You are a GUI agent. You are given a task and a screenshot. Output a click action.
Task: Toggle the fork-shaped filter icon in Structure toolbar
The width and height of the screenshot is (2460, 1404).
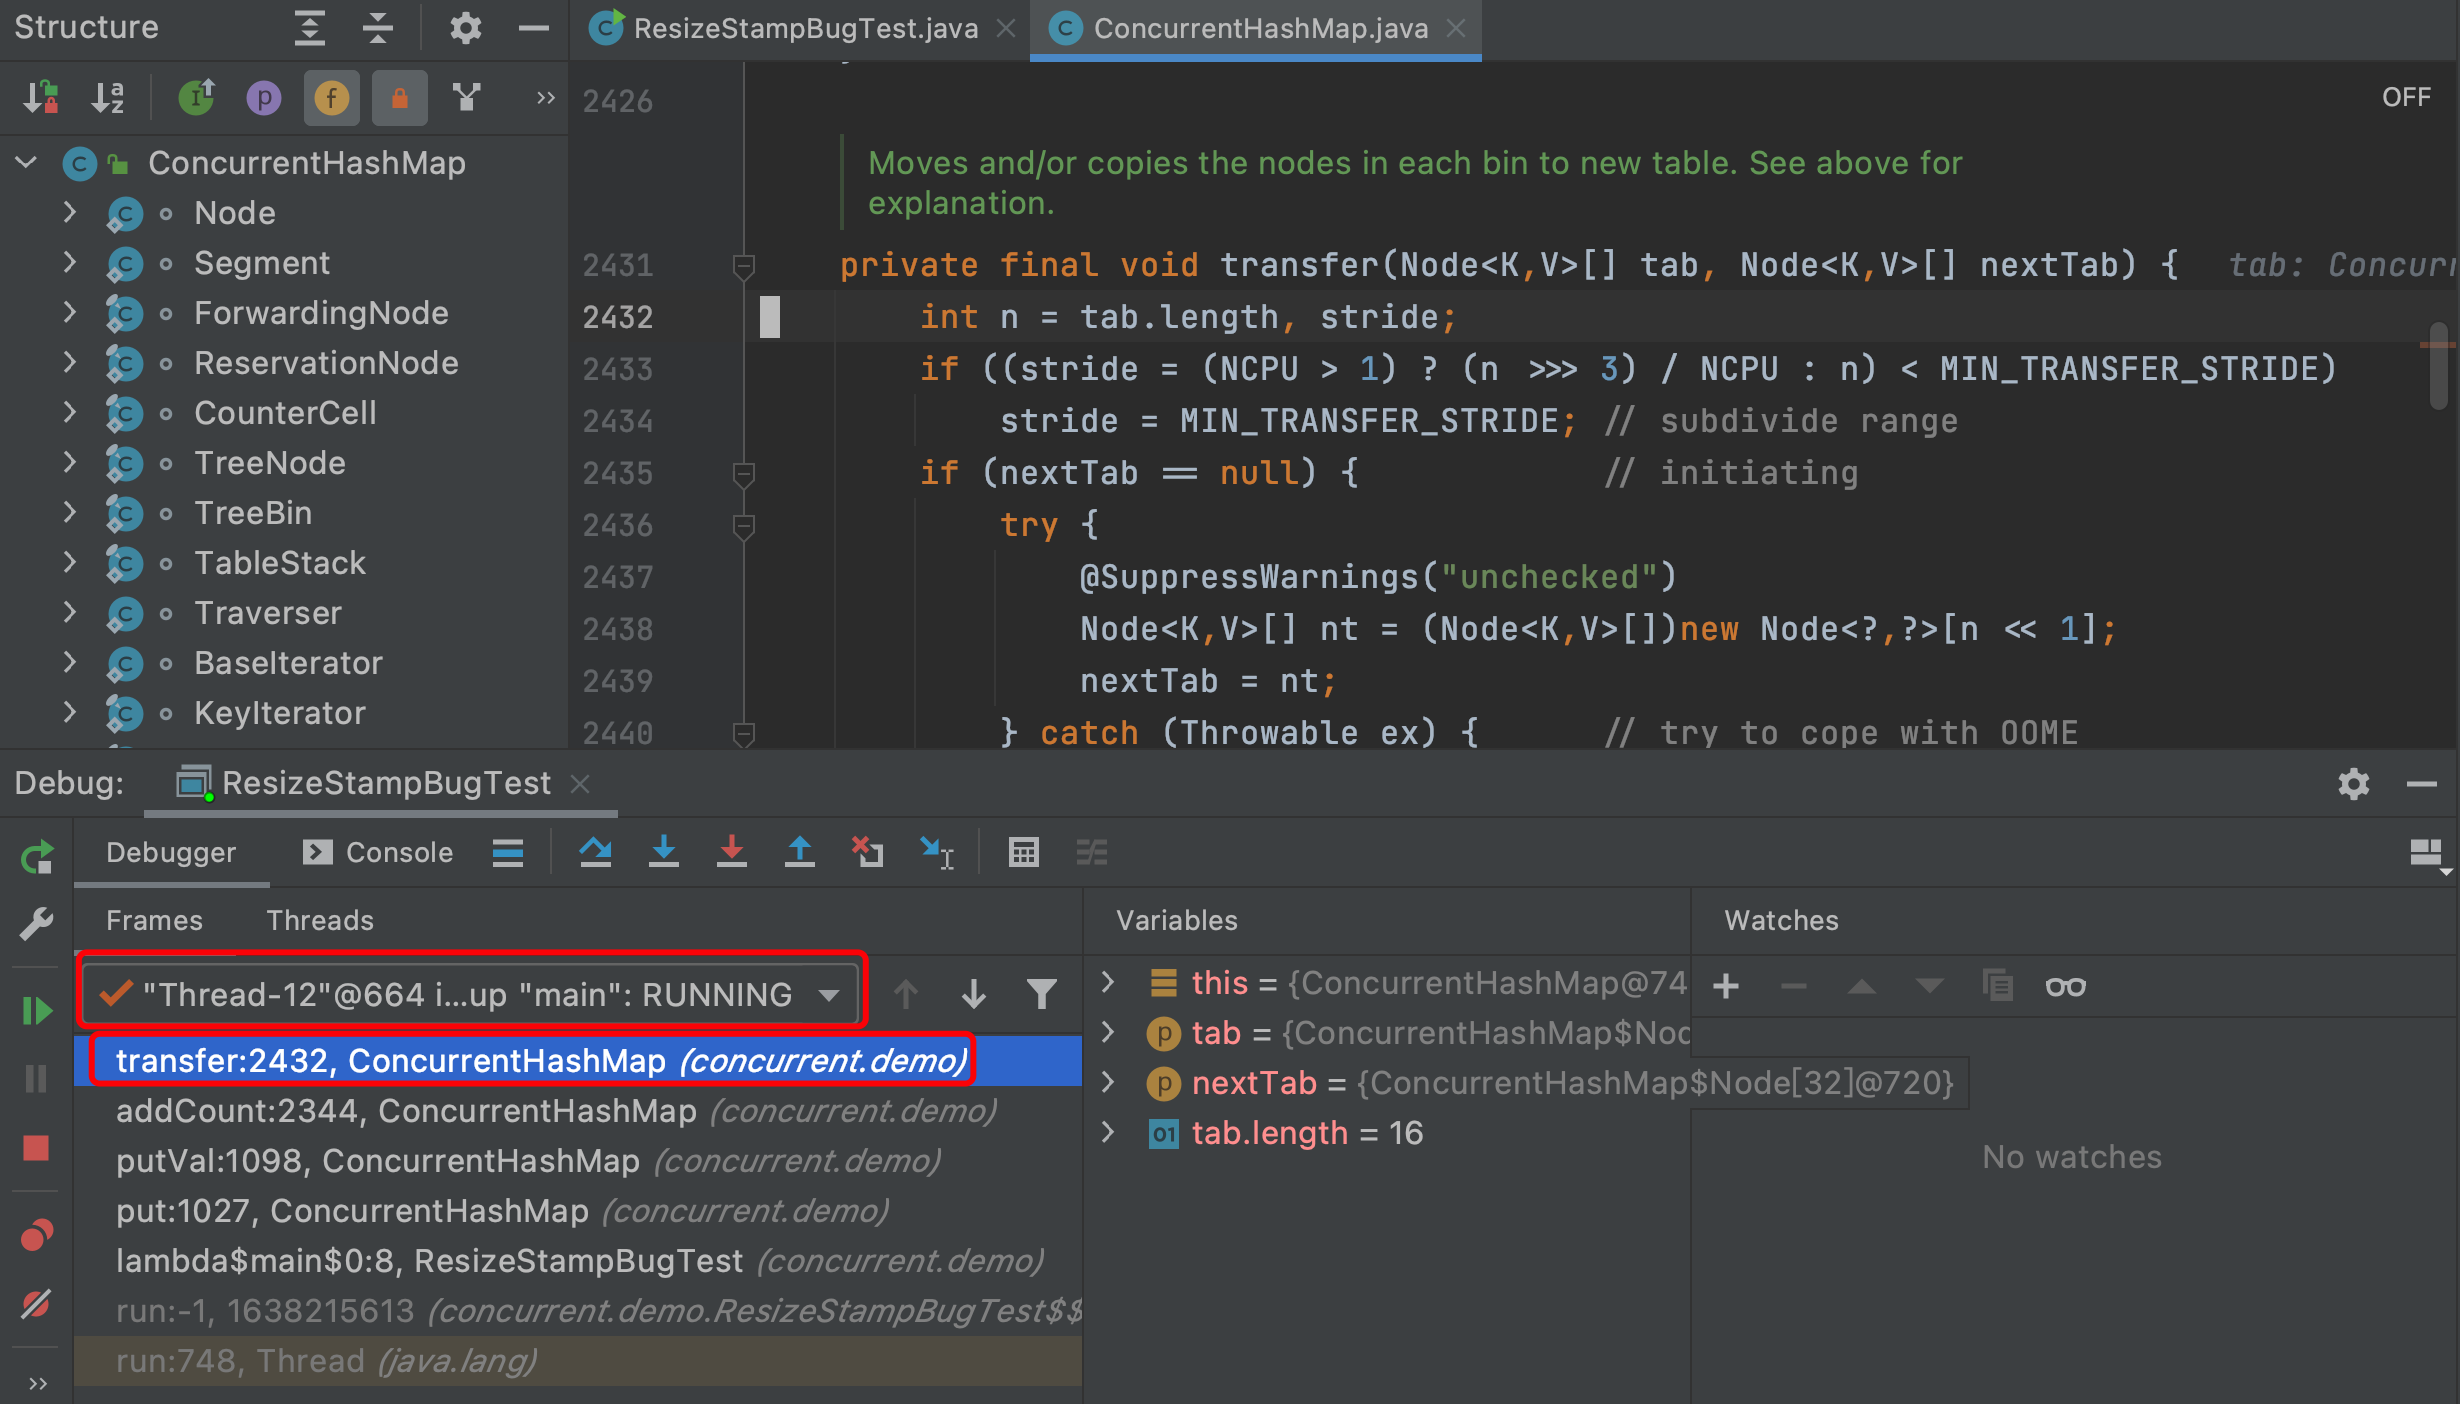tap(467, 97)
